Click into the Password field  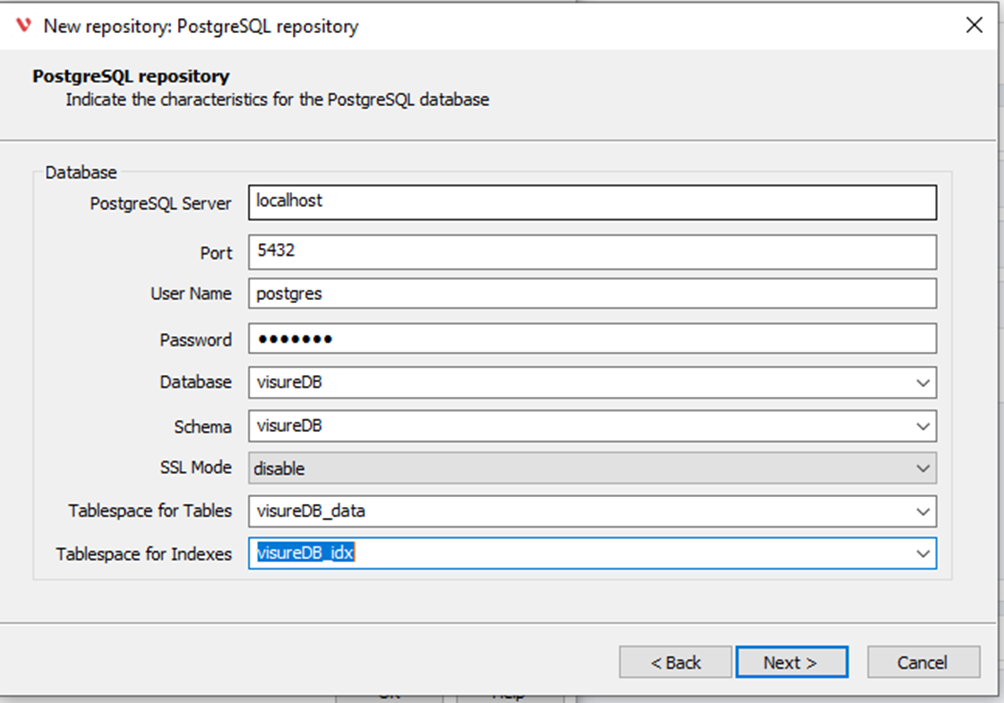(x=591, y=339)
